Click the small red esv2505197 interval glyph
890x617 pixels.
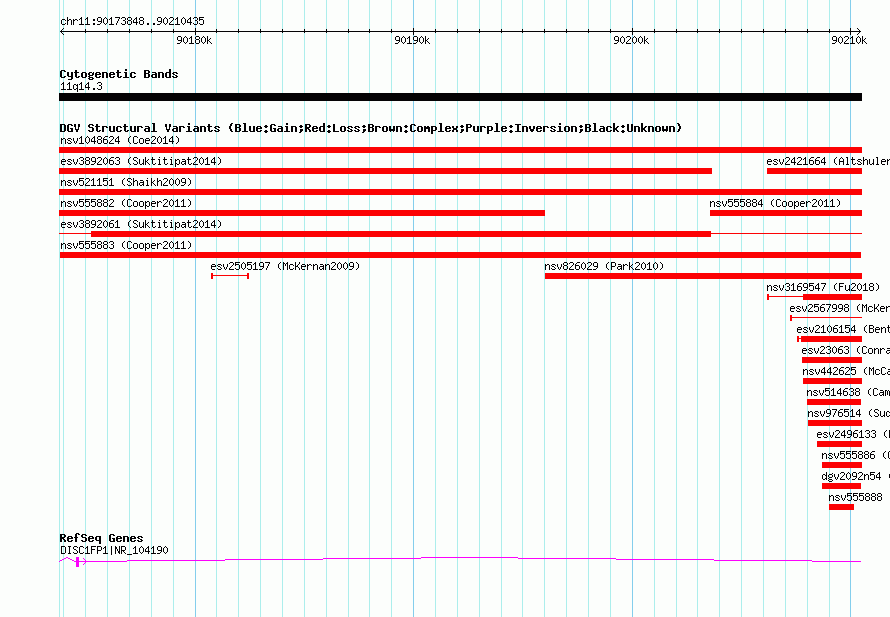click(x=230, y=276)
